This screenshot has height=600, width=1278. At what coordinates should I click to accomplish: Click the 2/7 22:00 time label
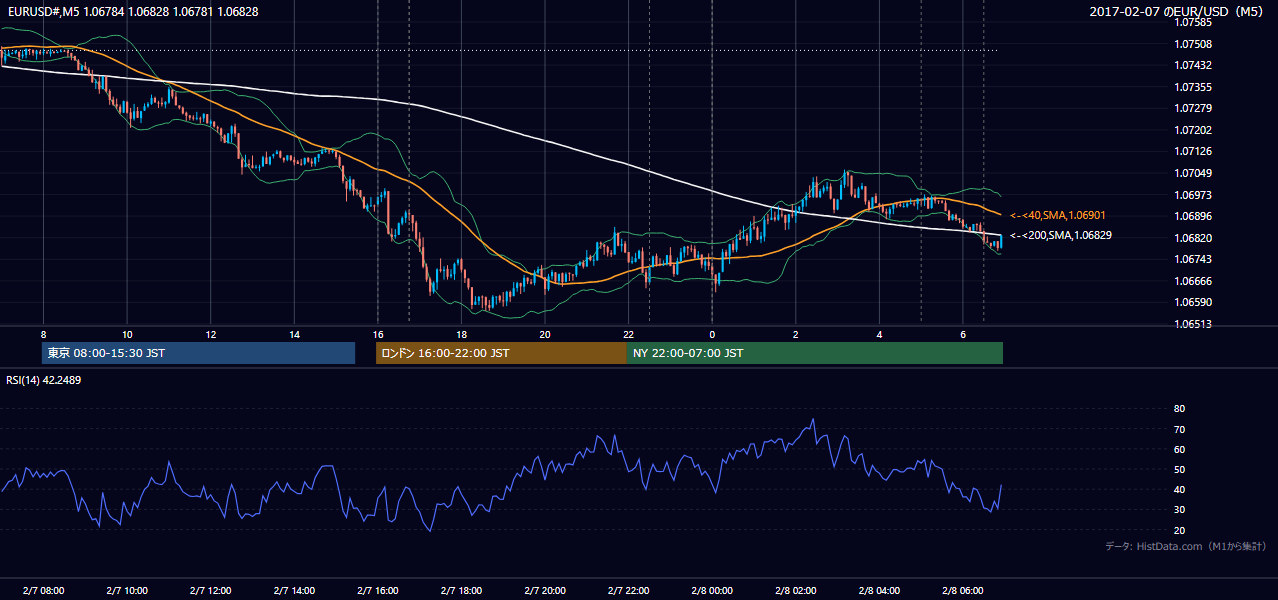point(628,591)
